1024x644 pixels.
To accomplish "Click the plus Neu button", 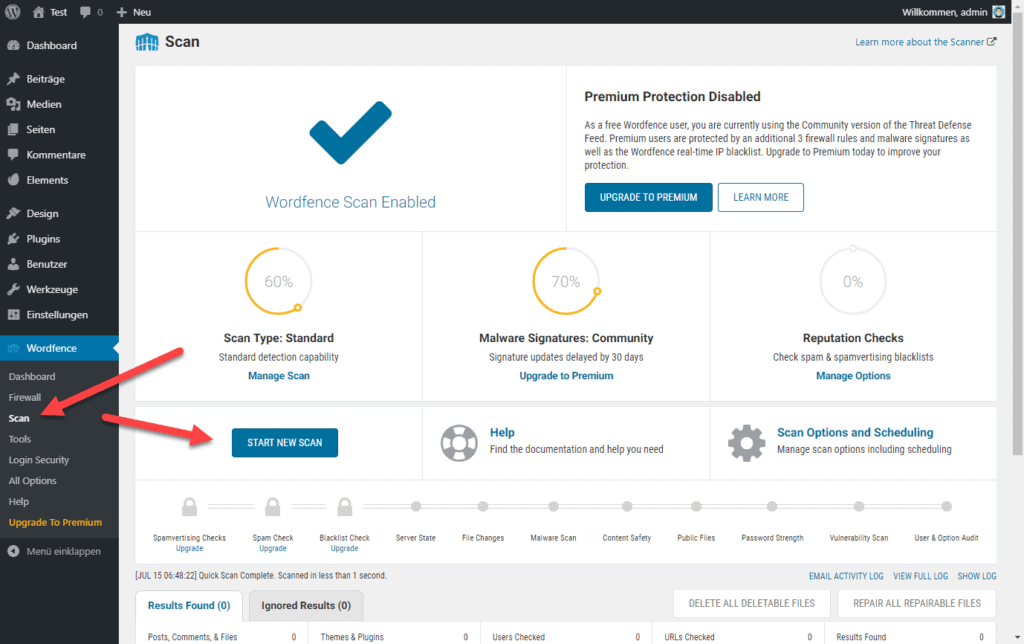I will coord(133,12).
